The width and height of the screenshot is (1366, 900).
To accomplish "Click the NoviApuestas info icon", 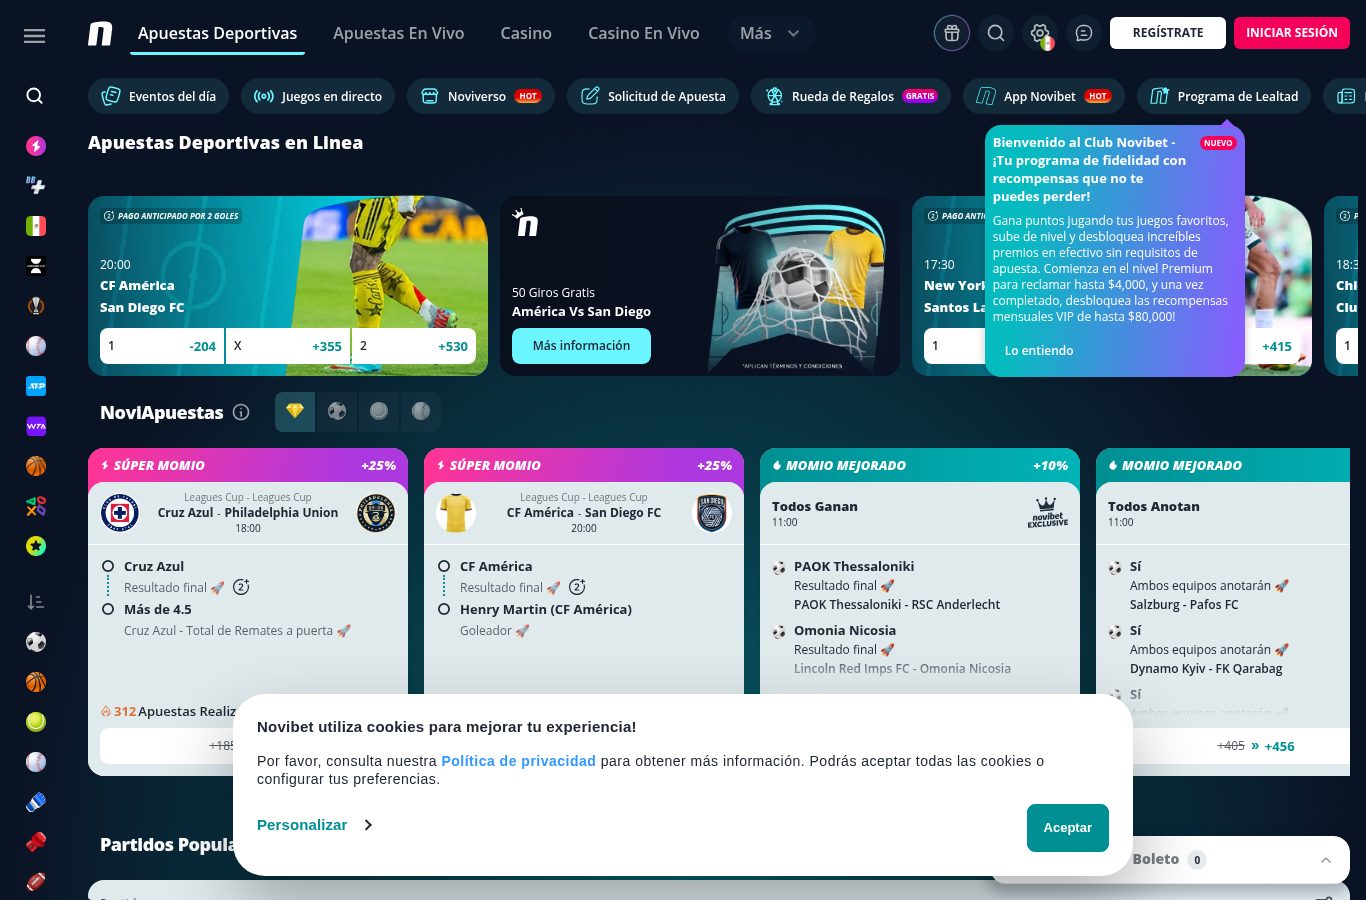I will (x=241, y=412).
